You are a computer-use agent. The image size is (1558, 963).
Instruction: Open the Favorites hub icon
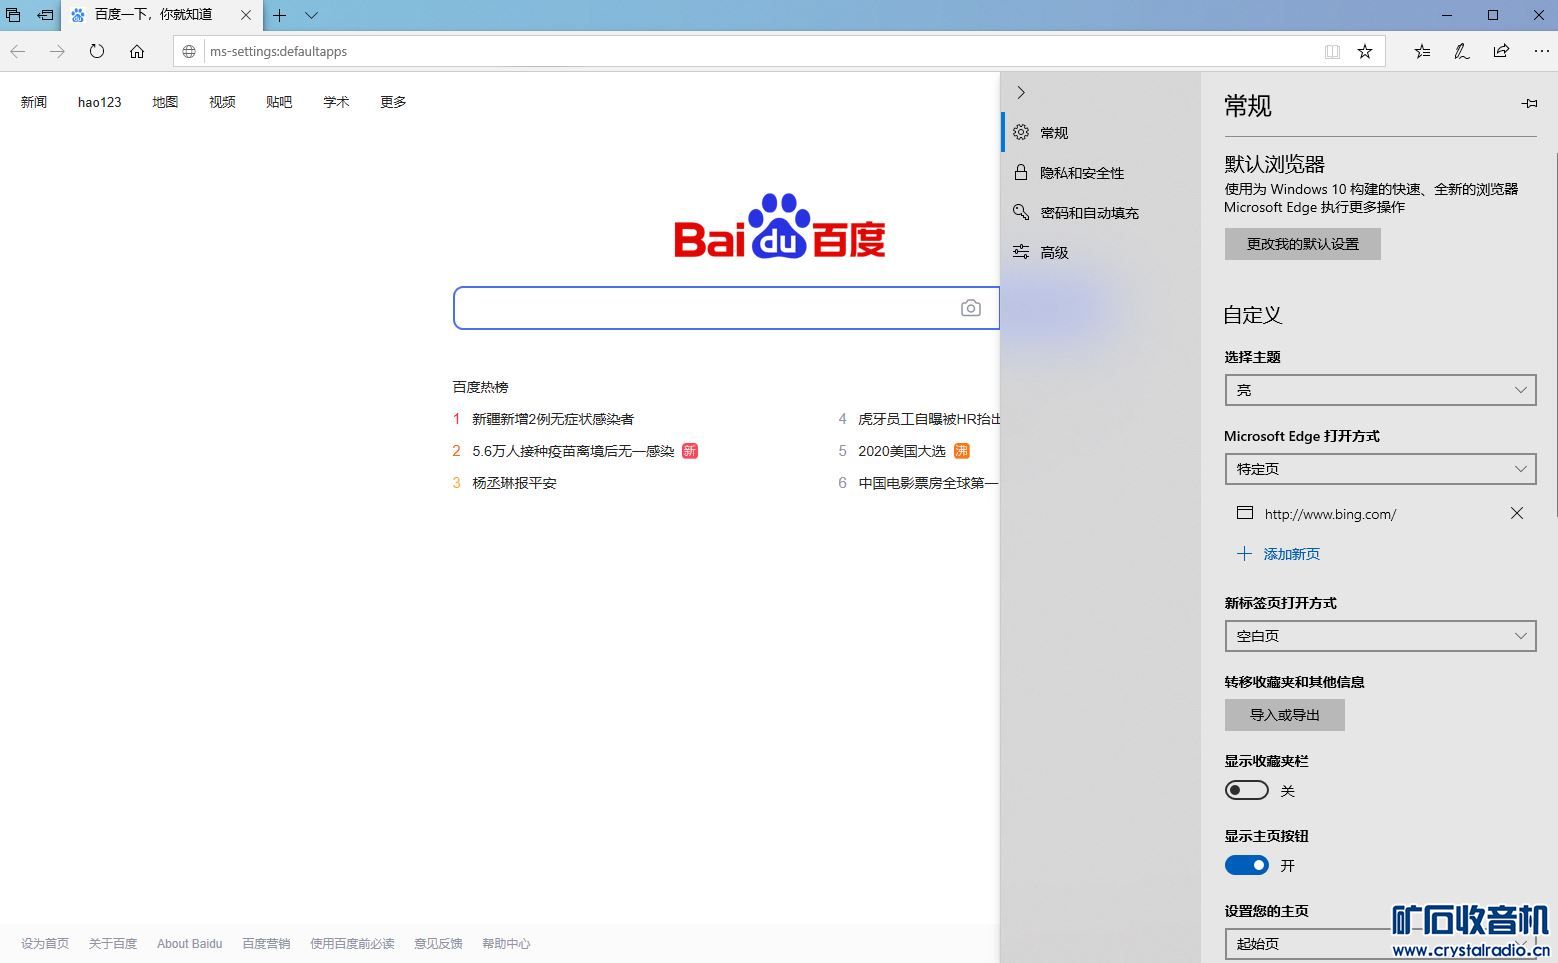tap(1422, 51)
